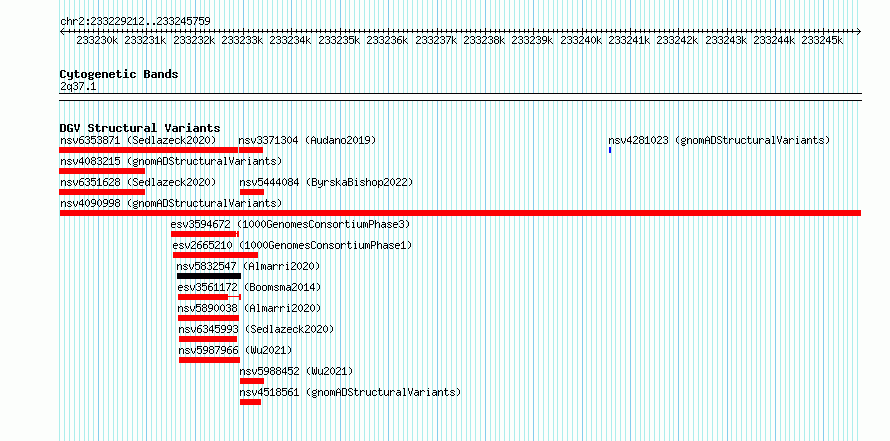Click the 233243k ruler tick label
Viewport: 890px width, 441px height.
click(x=727, y=41)
